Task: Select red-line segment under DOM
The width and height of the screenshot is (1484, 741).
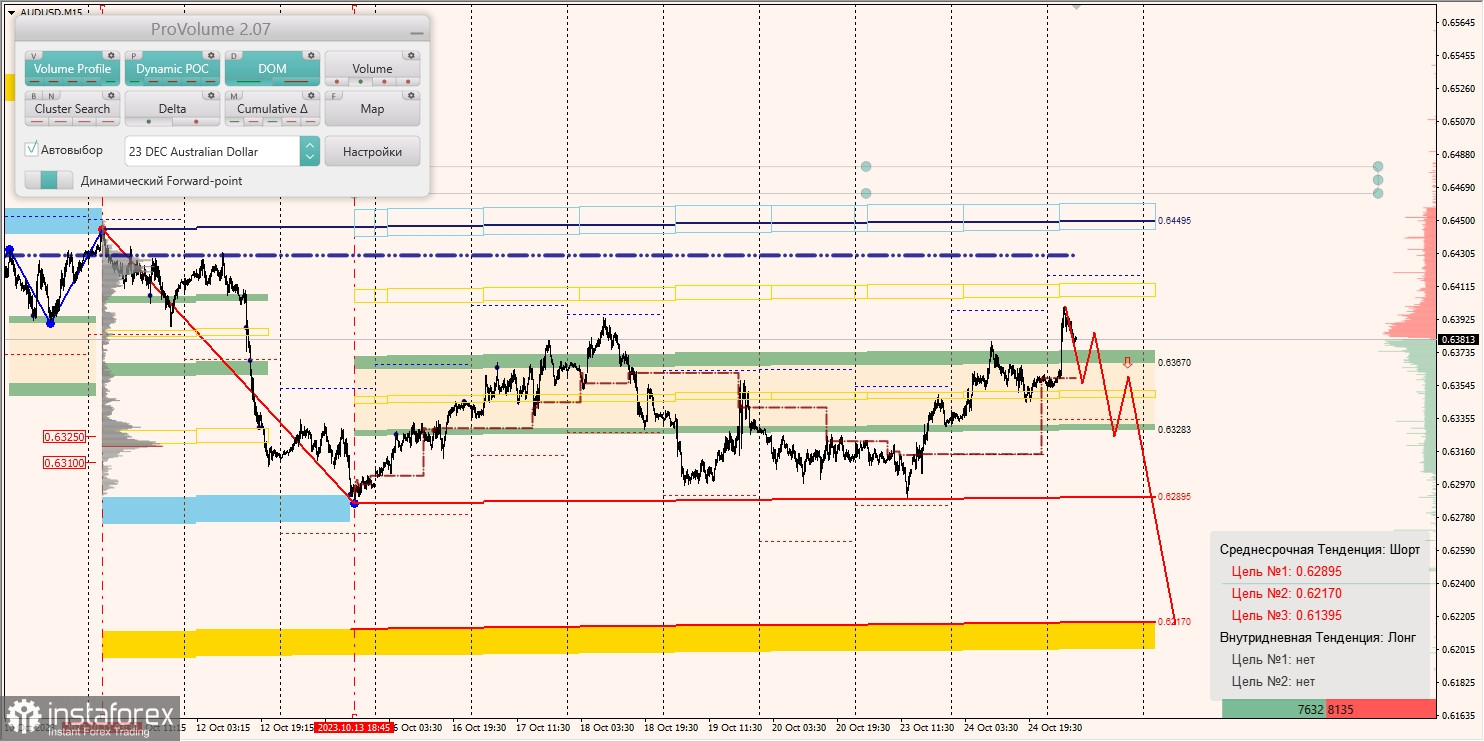Action: tap(296, 82)
